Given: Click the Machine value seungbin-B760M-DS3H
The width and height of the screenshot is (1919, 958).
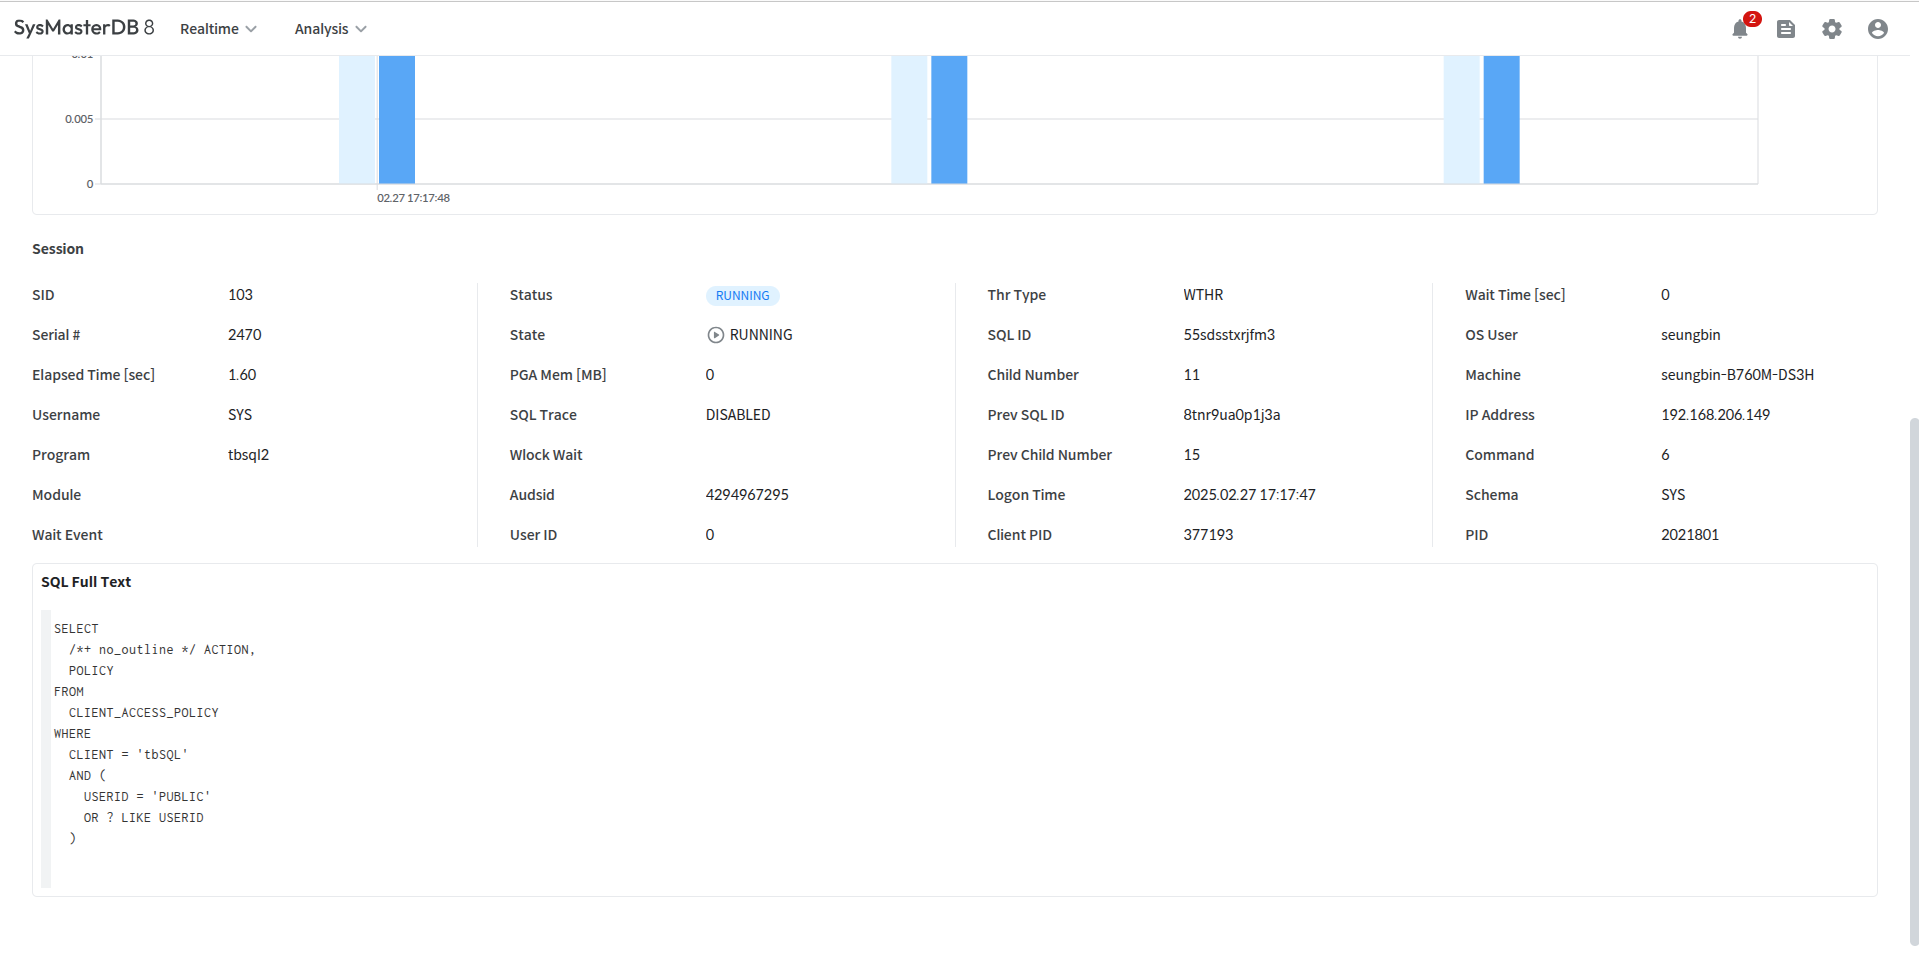Looking at the screenshot, I should pos(1737,375).
